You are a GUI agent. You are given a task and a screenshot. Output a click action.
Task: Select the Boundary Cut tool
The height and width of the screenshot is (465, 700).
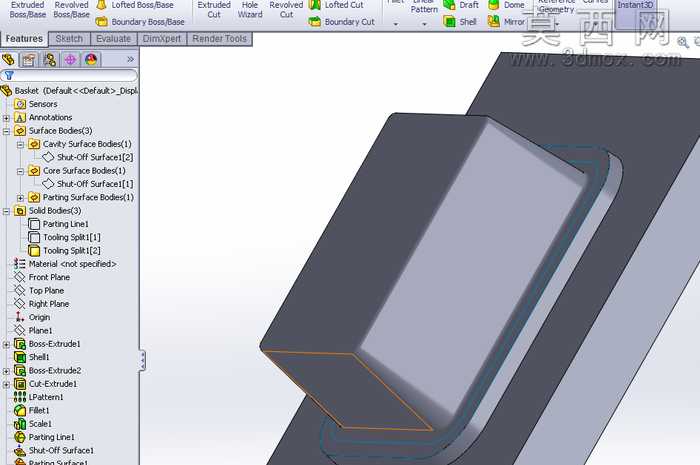(342, 21)
